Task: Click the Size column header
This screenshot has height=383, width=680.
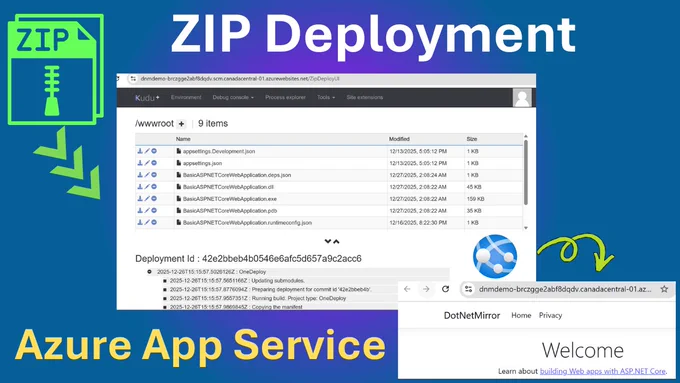Action: [x=472, y=139]
